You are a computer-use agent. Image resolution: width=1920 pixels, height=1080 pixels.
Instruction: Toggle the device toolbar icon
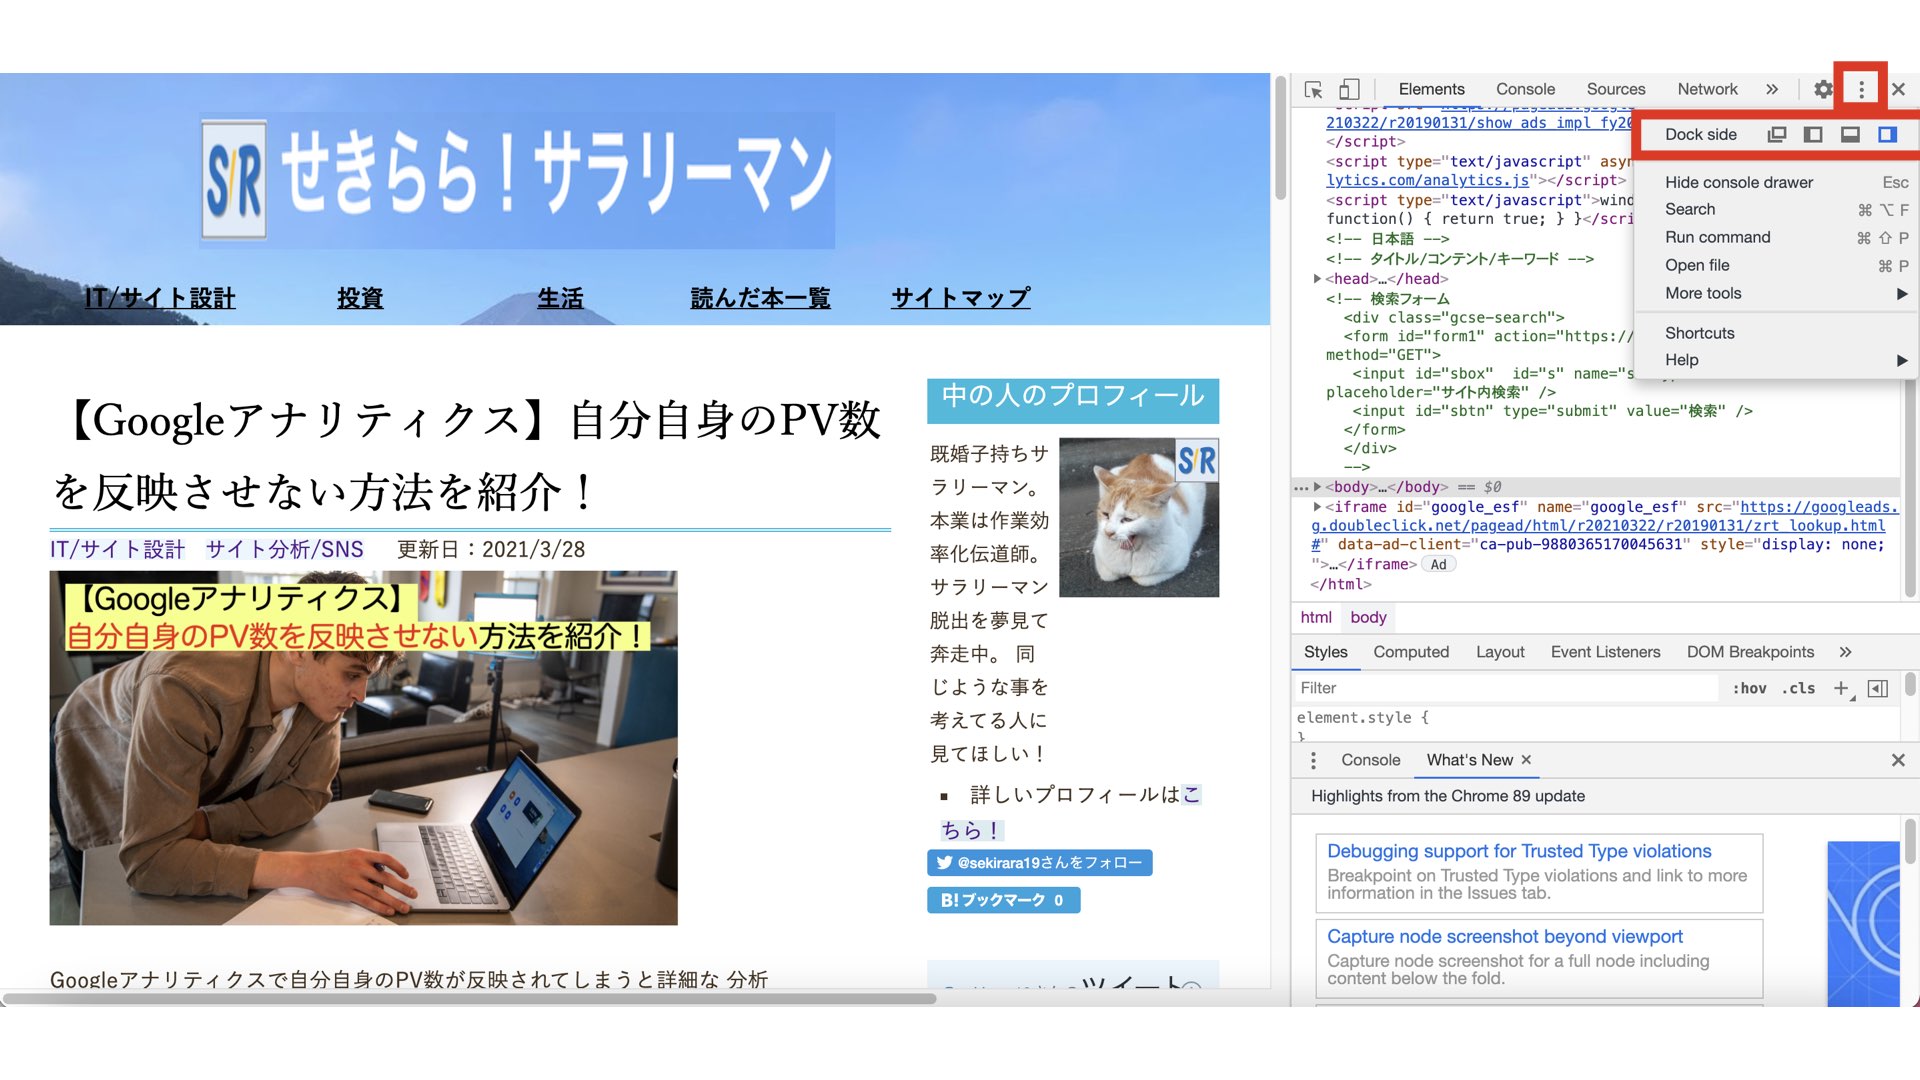pyautogui.click(x=1349, y=89)
